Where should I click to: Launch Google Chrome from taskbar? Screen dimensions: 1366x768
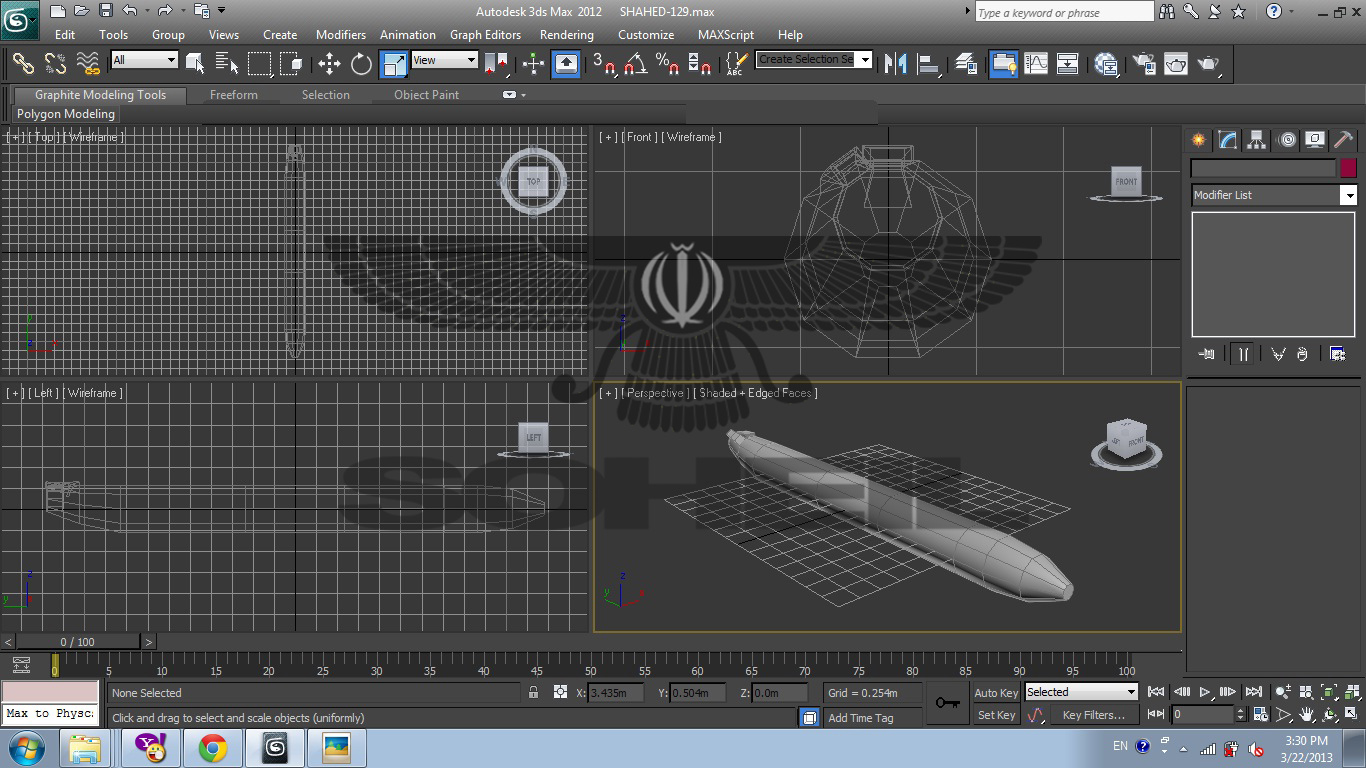tap(212, 748)
